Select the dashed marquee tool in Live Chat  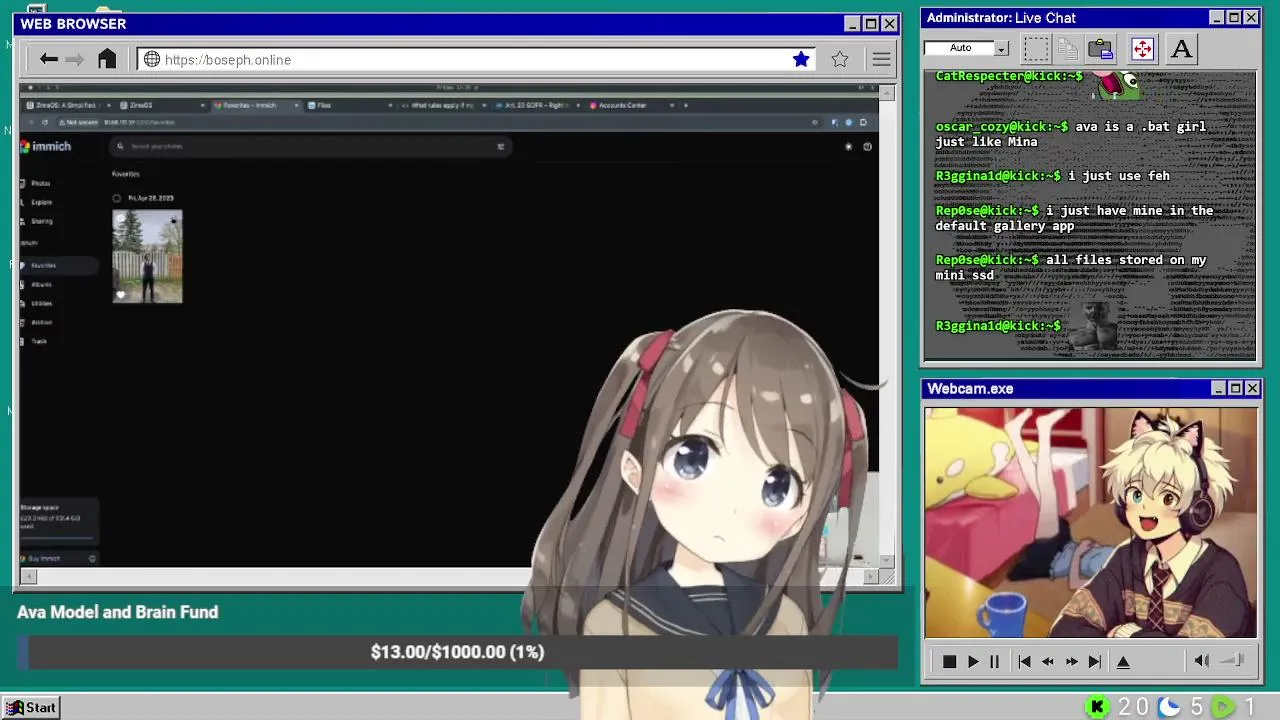click(x=1036, y=48)
